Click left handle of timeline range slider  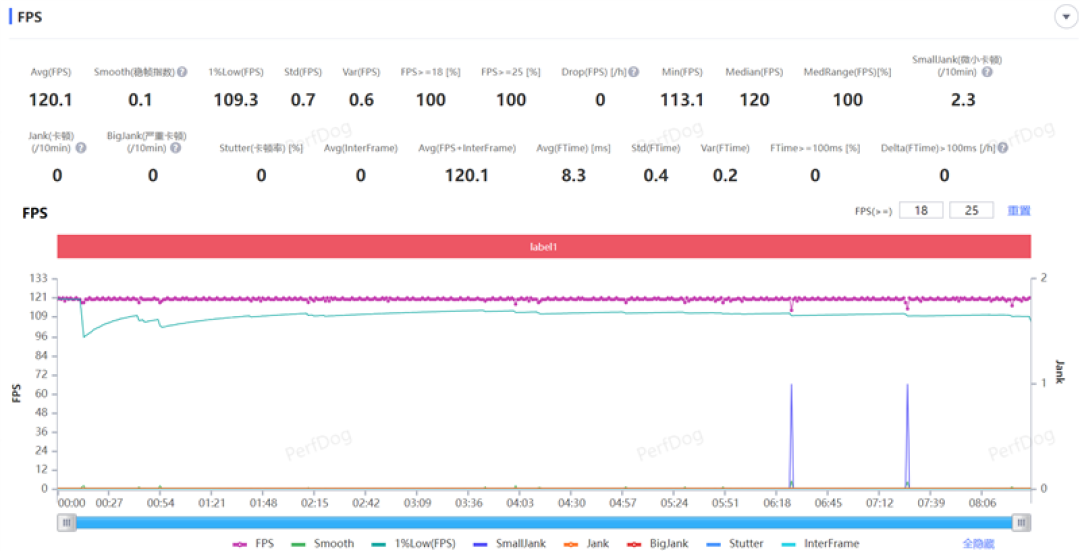pos(66,523)
